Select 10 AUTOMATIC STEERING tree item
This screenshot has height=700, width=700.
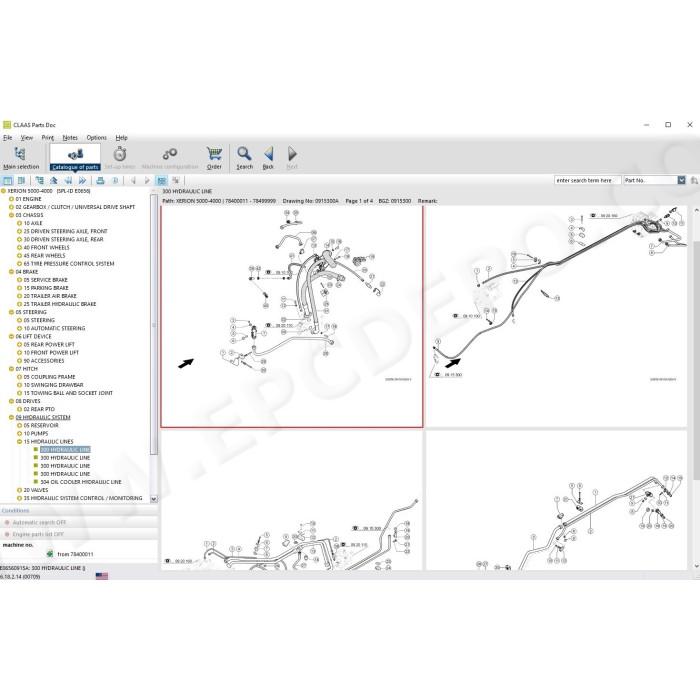click(54, 328)
